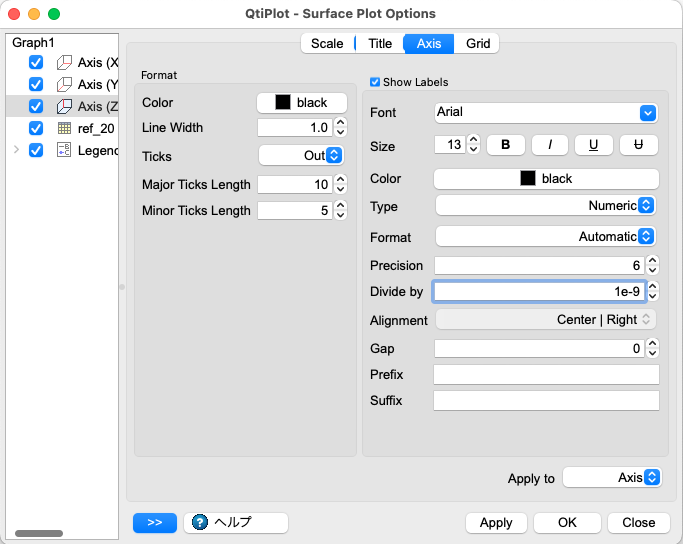Open the Alignment dropdown

(x=545, y=320)
